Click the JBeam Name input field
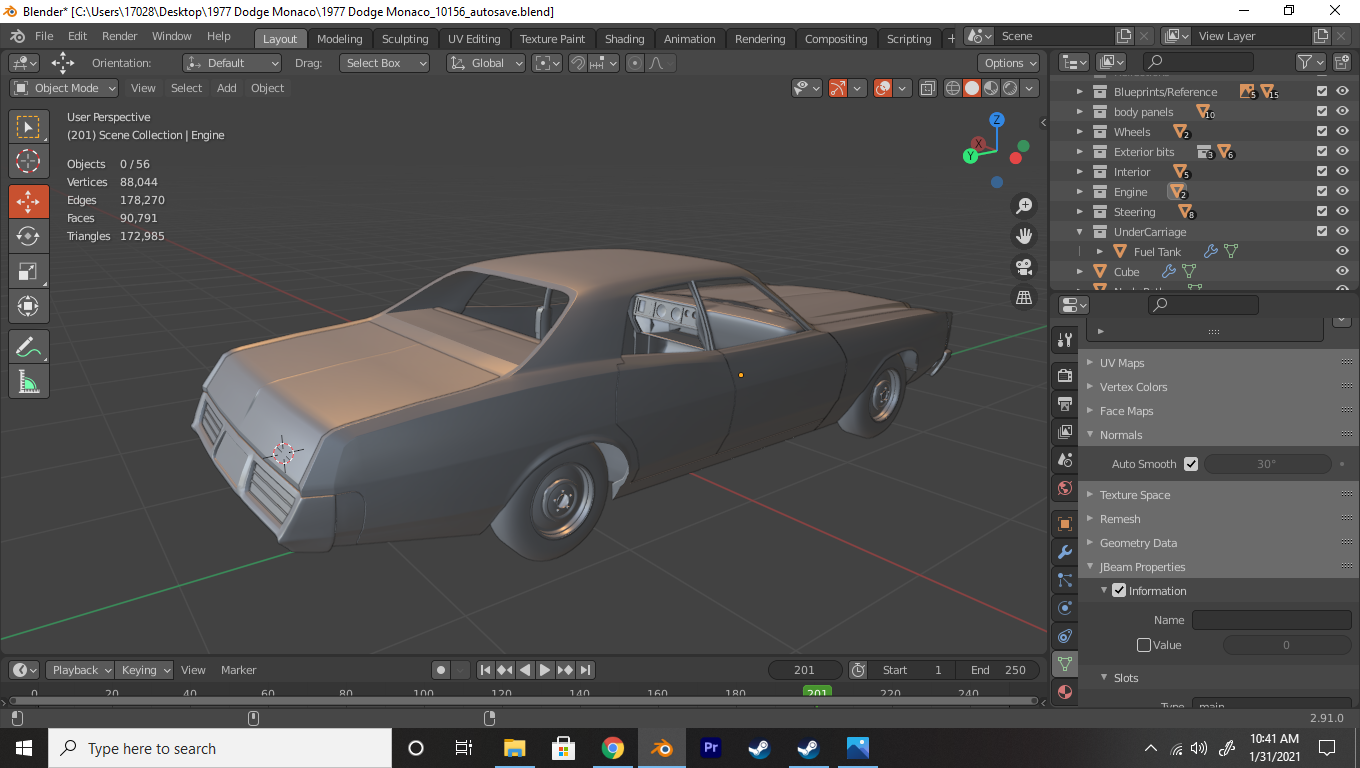The width and height of the screenshot is (1360, 768). [x=1271, y=620]
